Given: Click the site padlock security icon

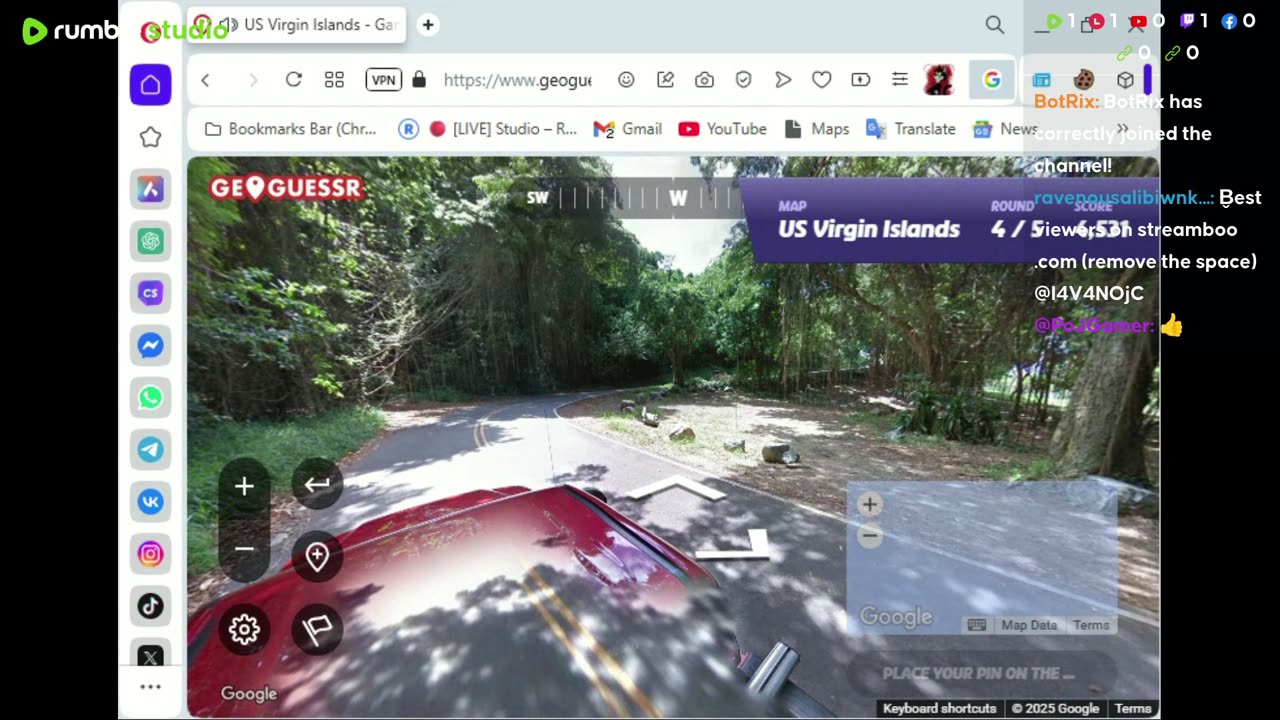Looking at the screenshot, I should (419, 80).
